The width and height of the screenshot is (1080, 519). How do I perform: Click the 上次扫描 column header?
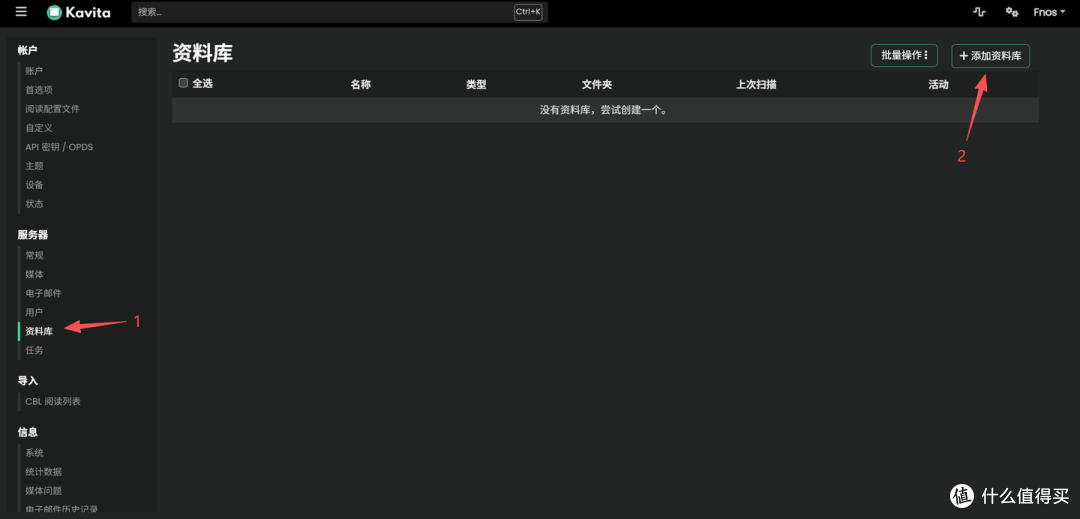756,85
